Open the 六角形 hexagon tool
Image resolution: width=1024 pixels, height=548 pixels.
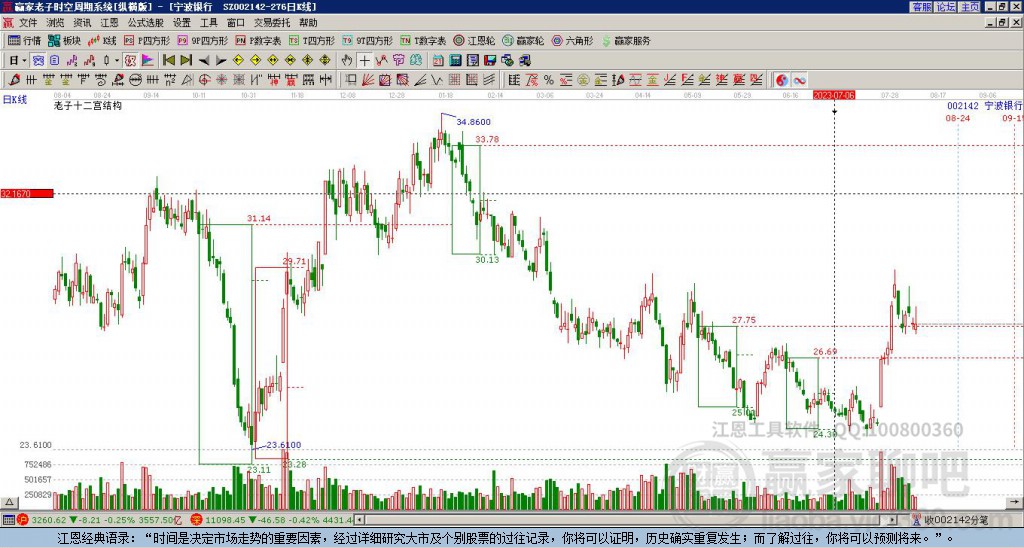(x=573, y=40)
